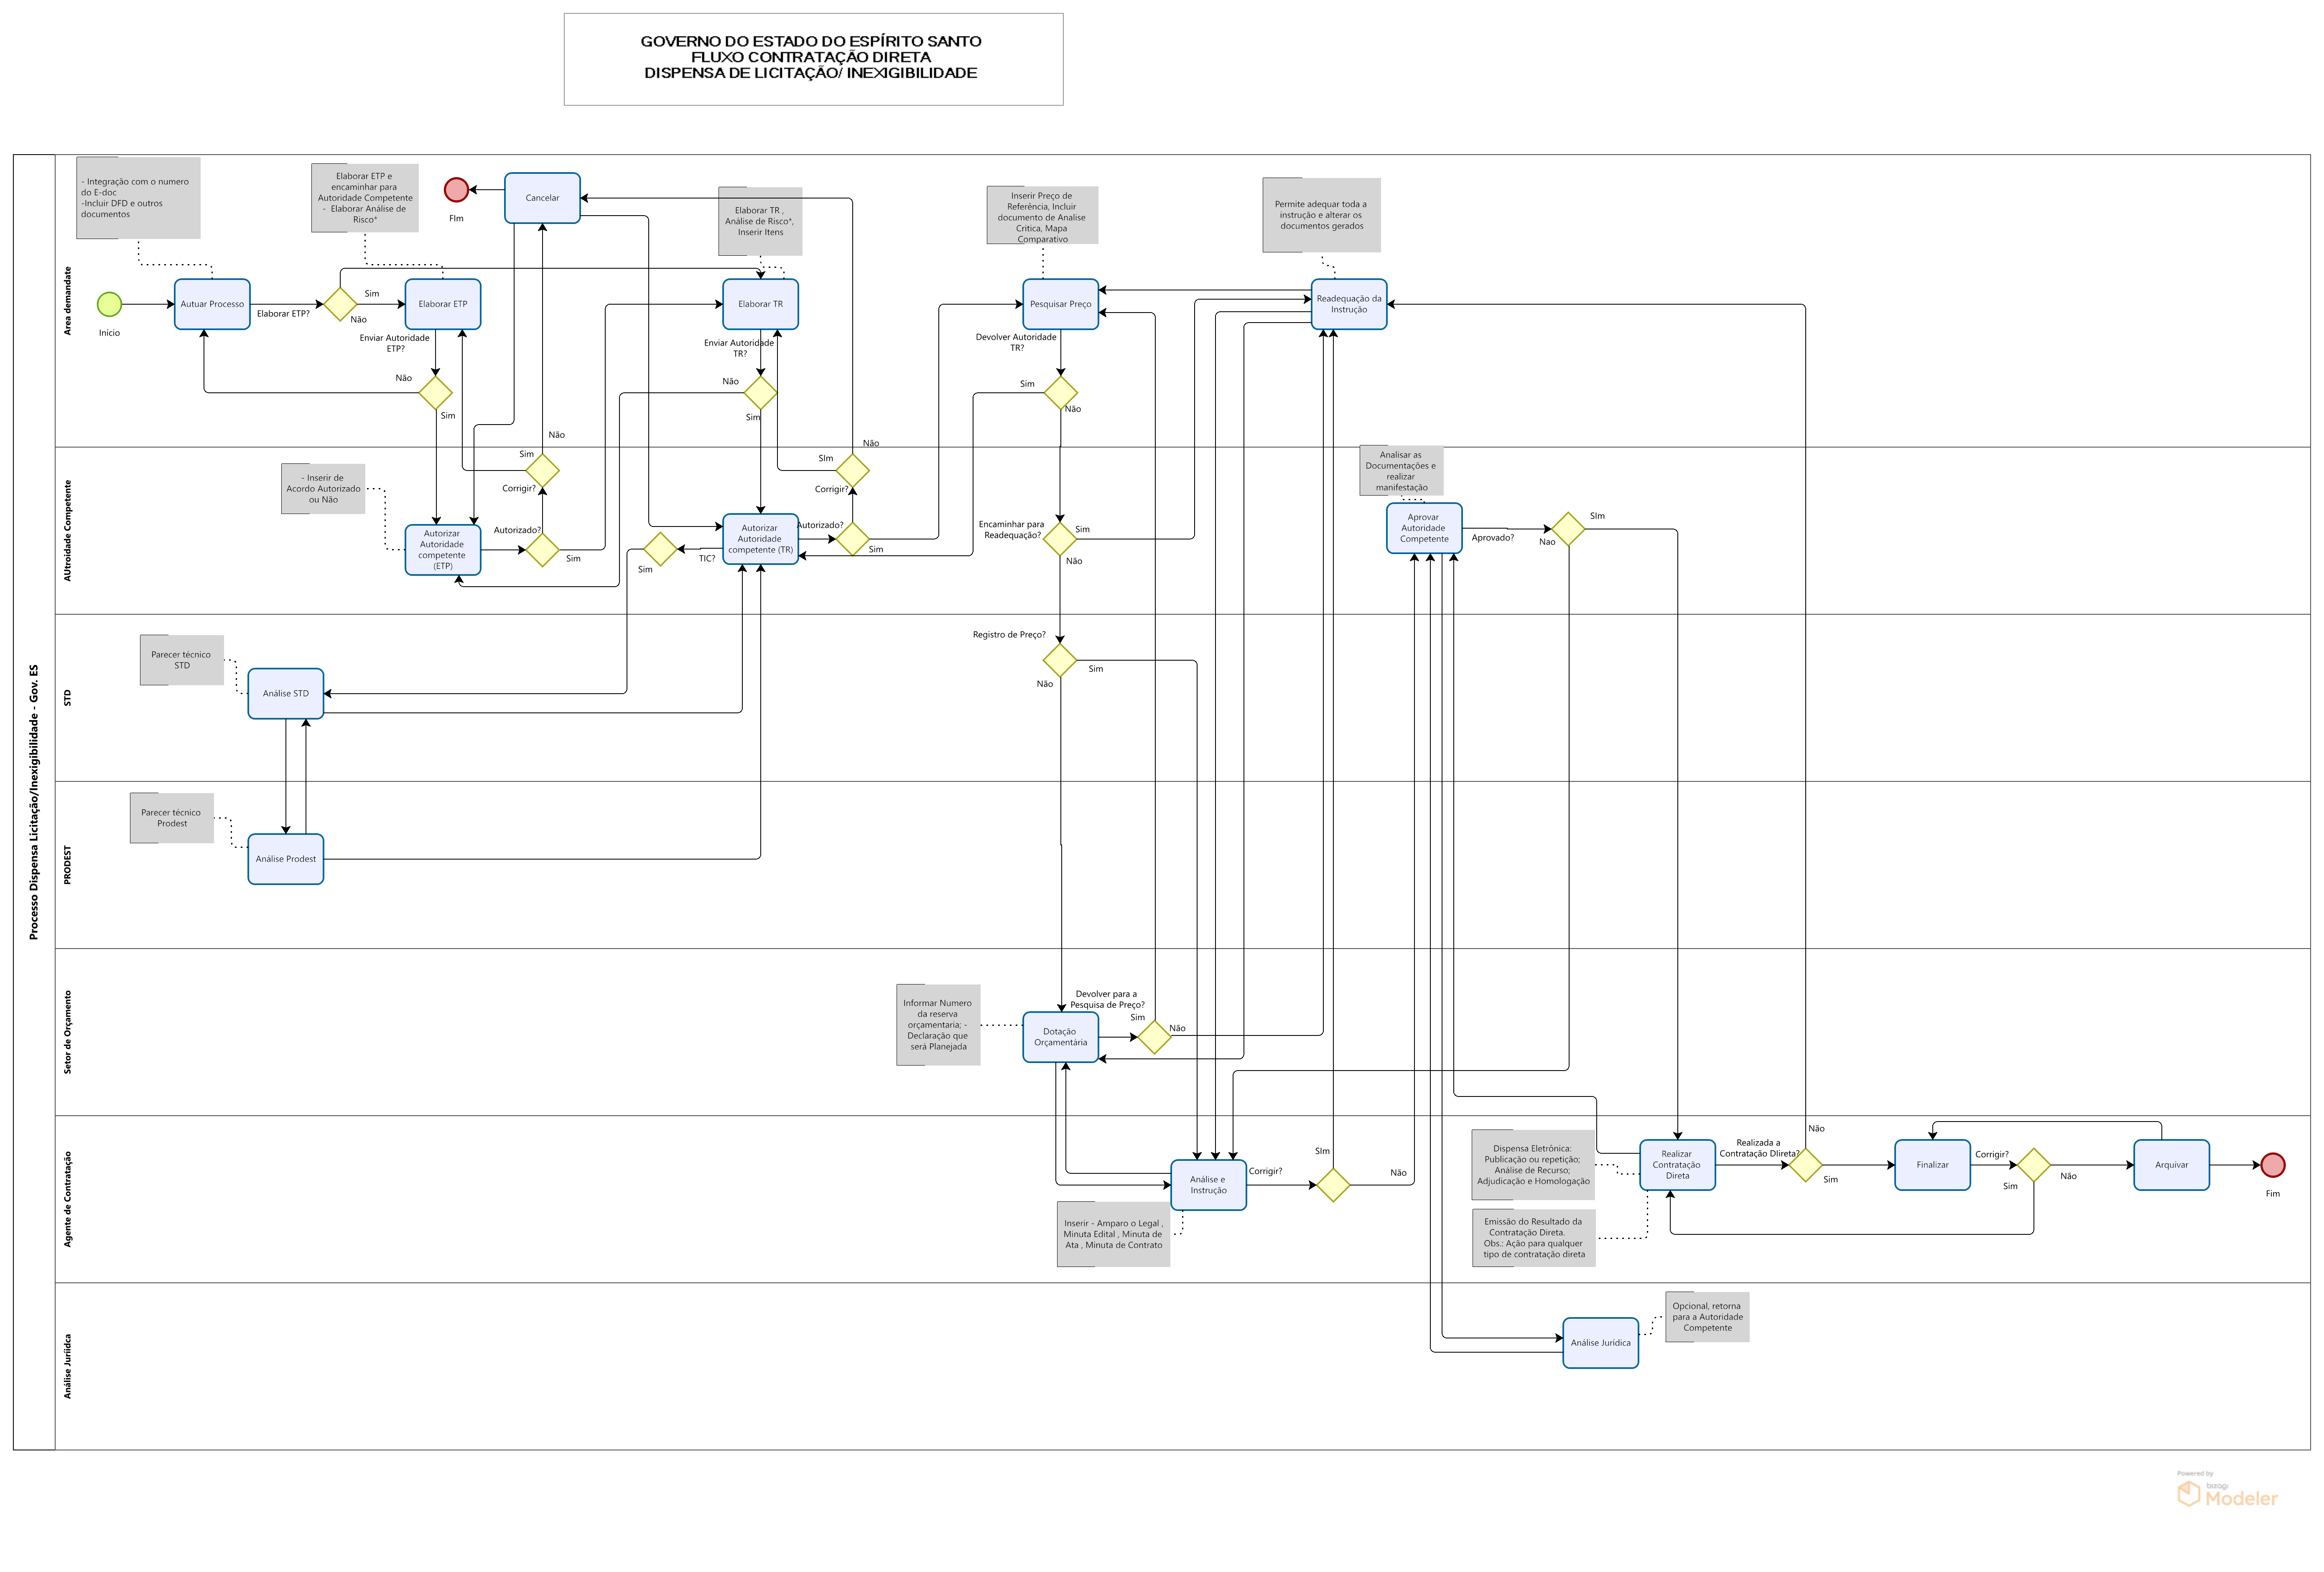This screenshot has width=2324, height=1572.
Task: Select the Análise Prodest task box
Action: (x=286, y=859)
